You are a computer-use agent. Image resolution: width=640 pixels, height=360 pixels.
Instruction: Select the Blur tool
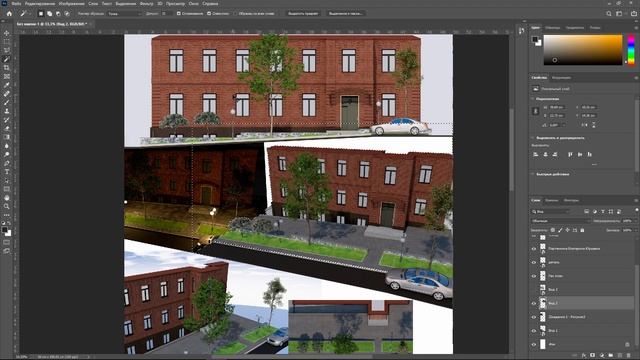coord(7,146)
